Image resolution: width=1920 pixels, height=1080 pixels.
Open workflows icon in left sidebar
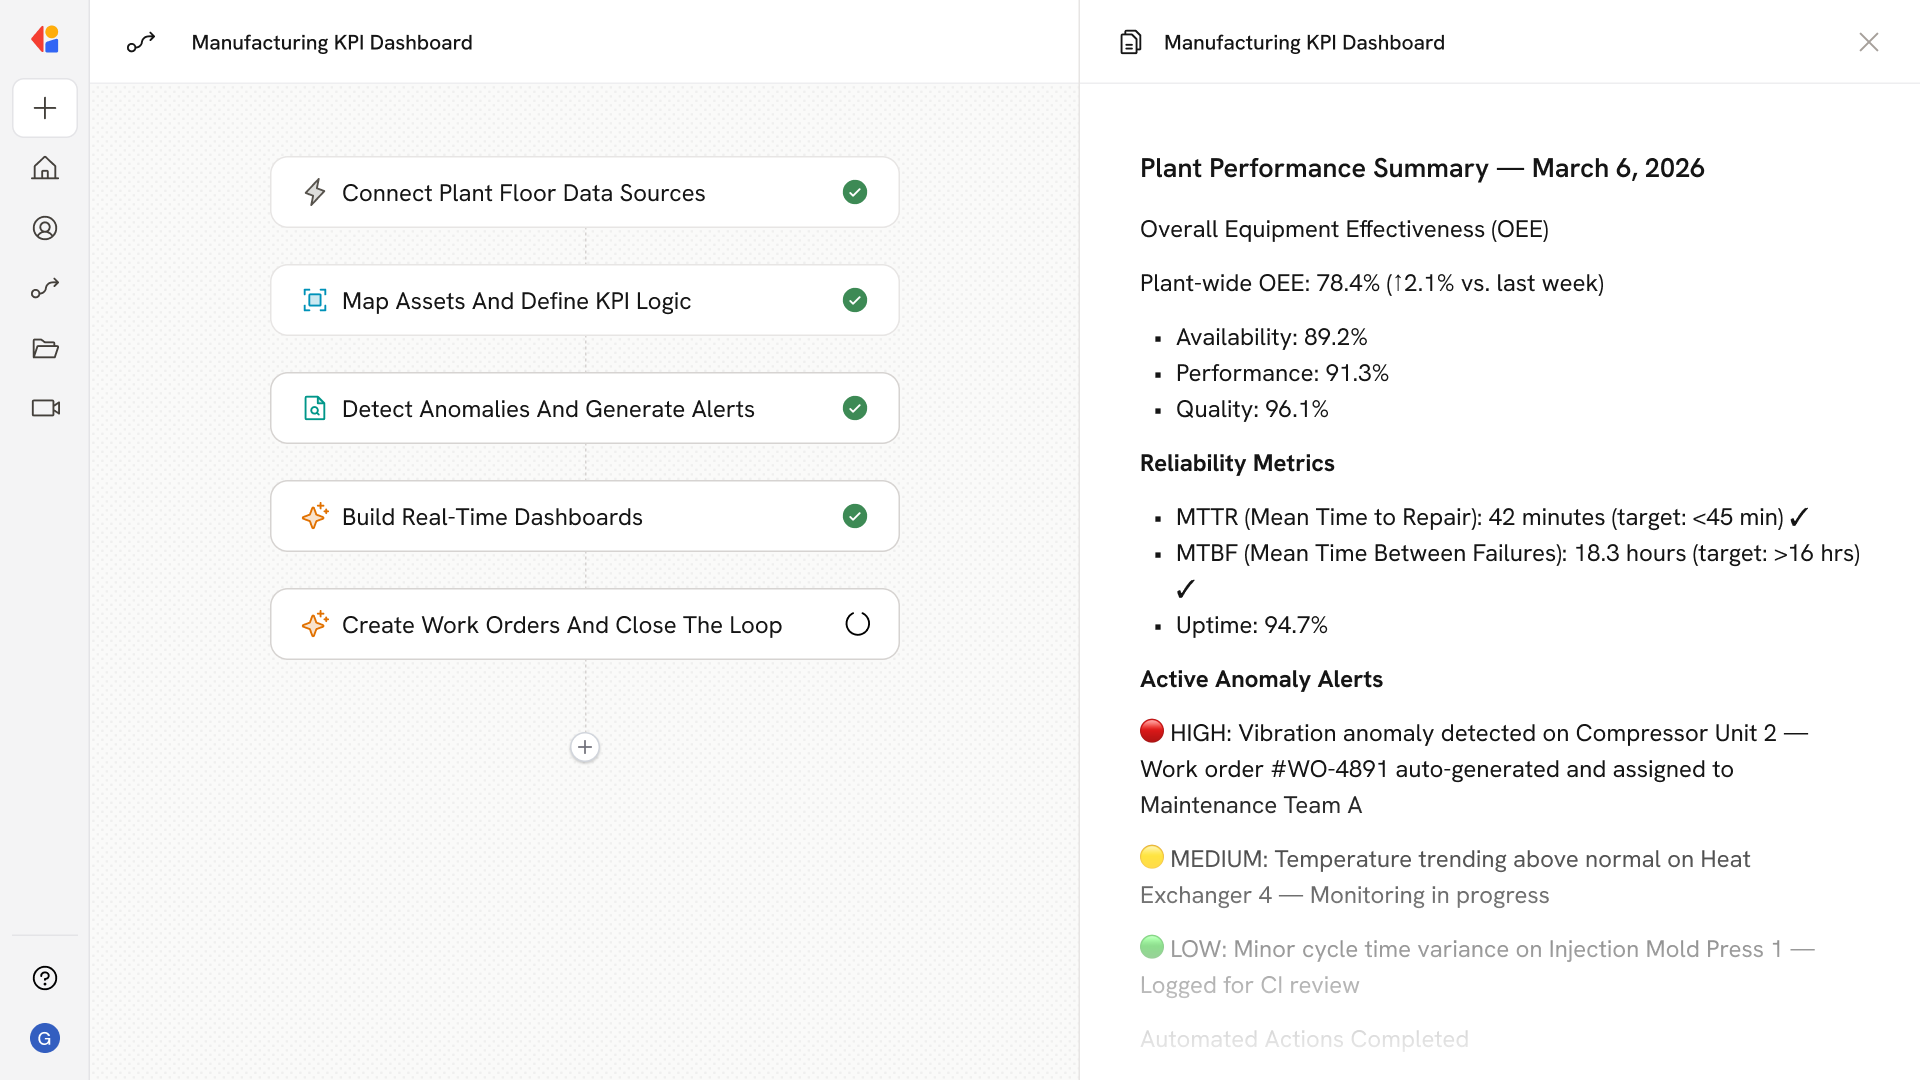point(45,288)
